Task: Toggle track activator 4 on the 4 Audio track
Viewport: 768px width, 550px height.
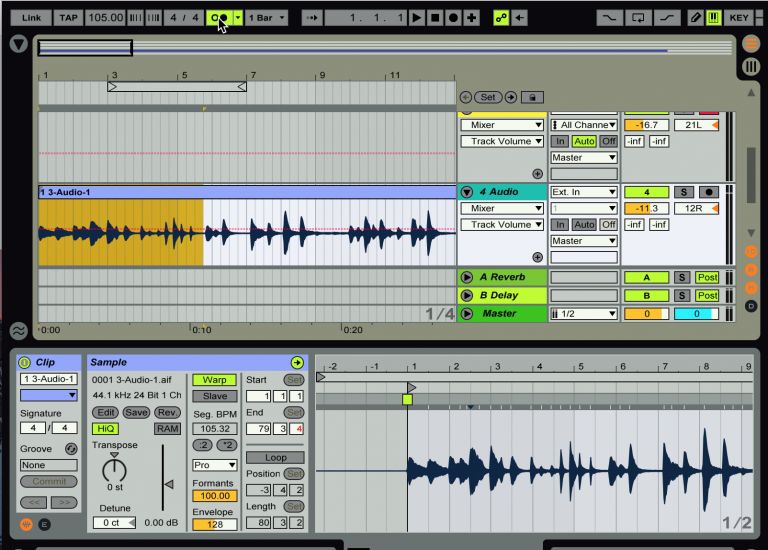Action: [x=647, y=192]
